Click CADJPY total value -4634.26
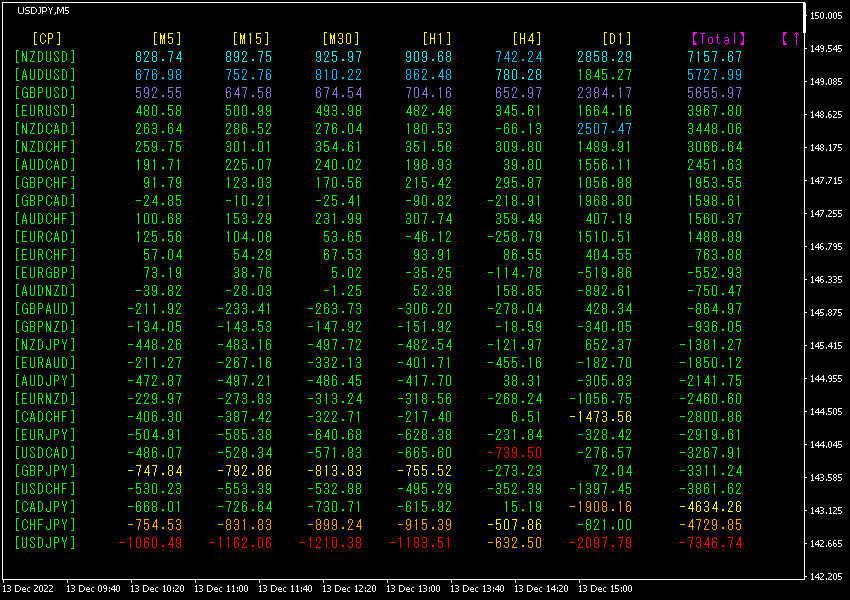The height and width of the screenshot is (600, 850). pyautogui.click(x=711, y=507)
